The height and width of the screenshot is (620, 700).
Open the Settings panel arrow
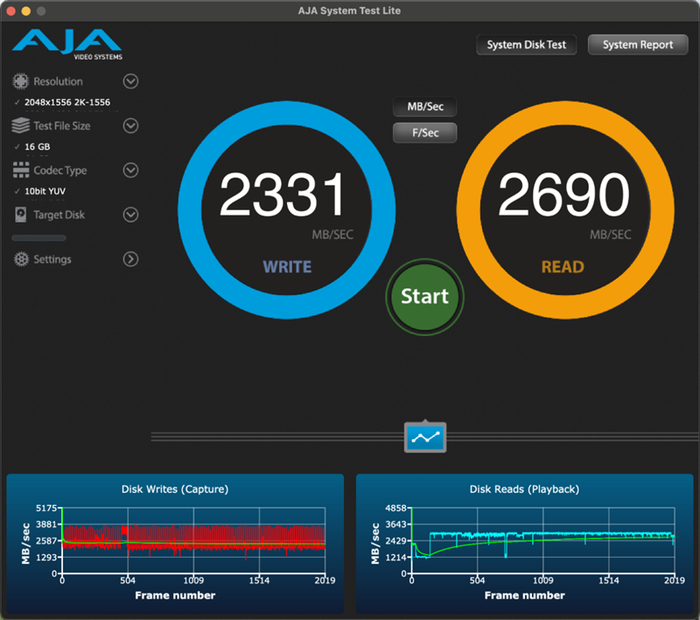click(131, 259)
